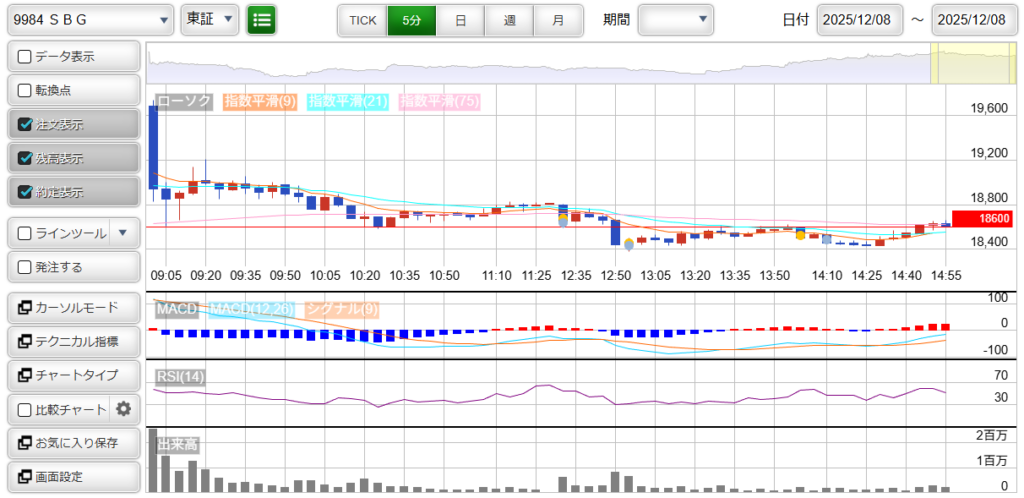
Task: Click the yellow order marker near 12:35
Action: coord(563,218)
